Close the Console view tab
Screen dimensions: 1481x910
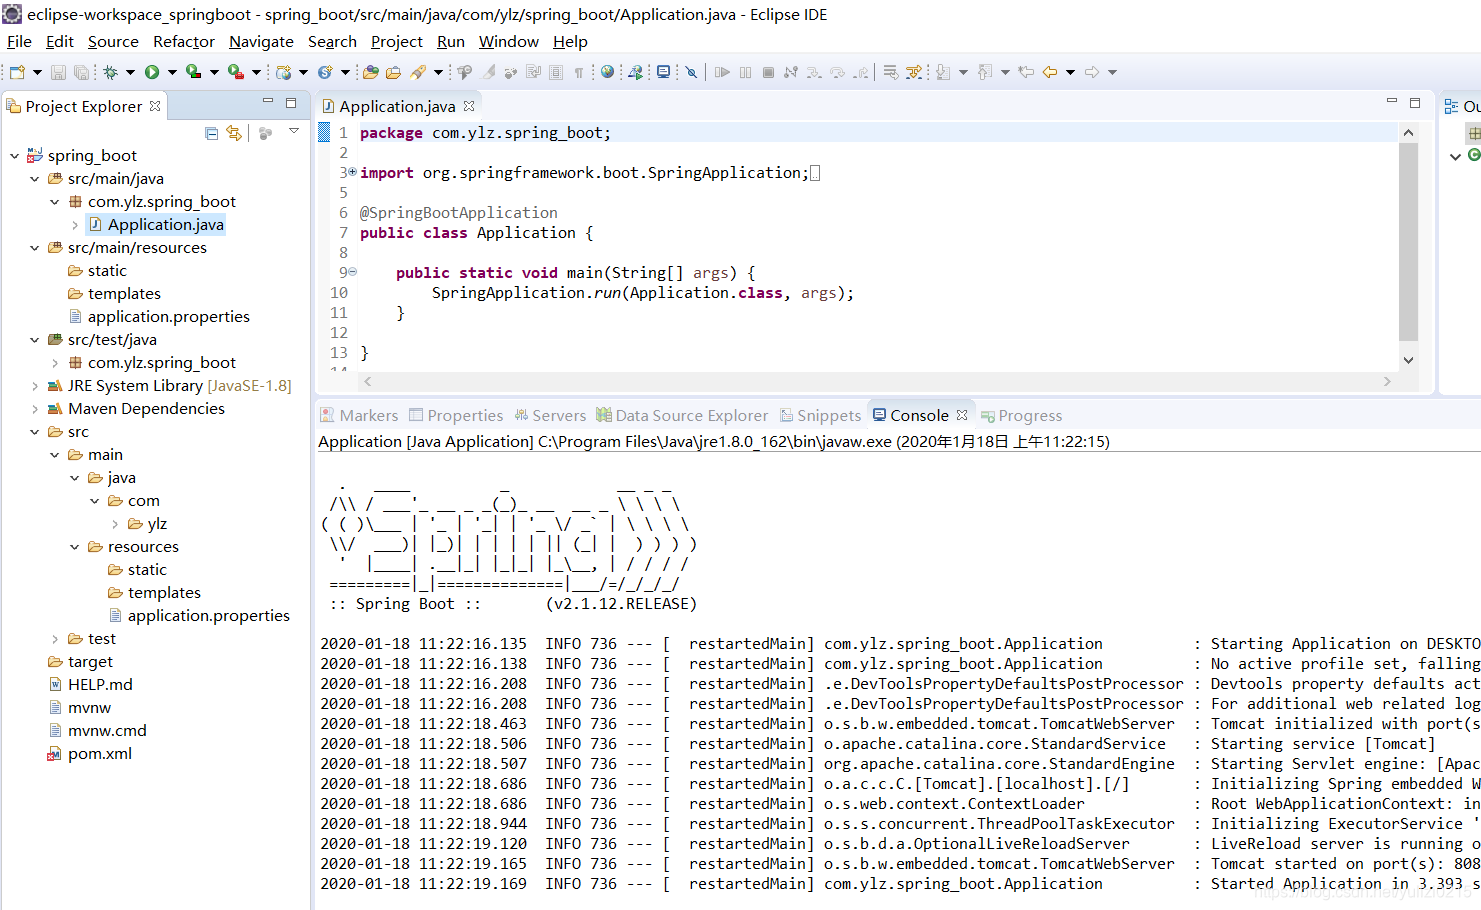962,415
